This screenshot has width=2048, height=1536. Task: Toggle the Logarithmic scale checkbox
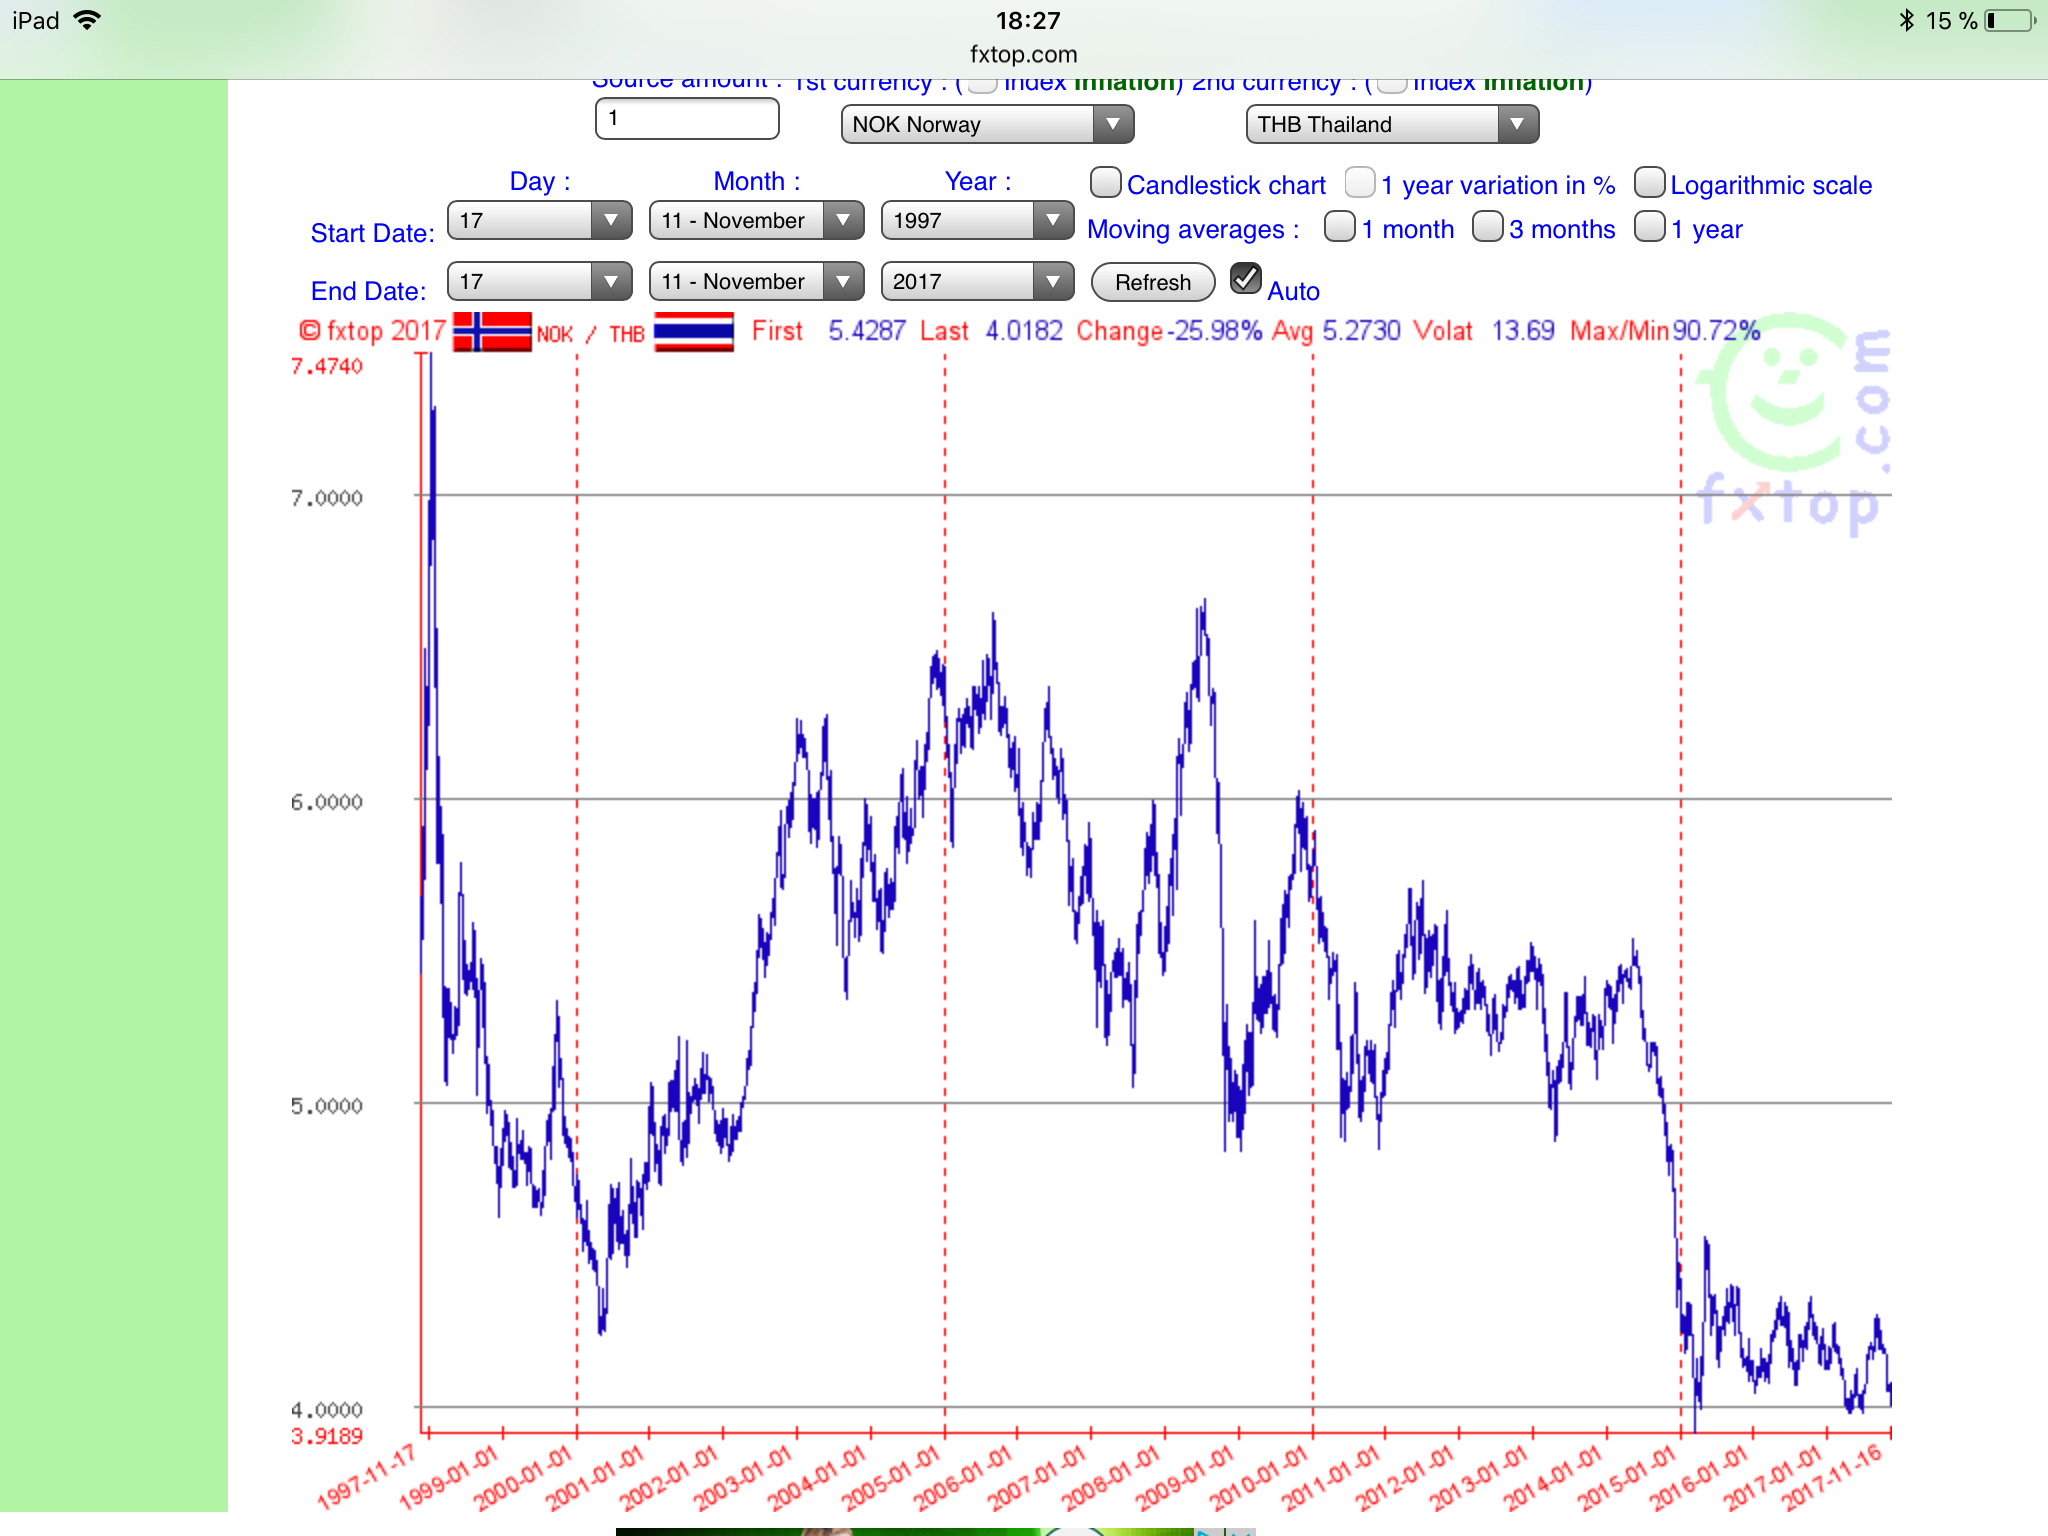pyautogui.click(x=1649, y=183)
